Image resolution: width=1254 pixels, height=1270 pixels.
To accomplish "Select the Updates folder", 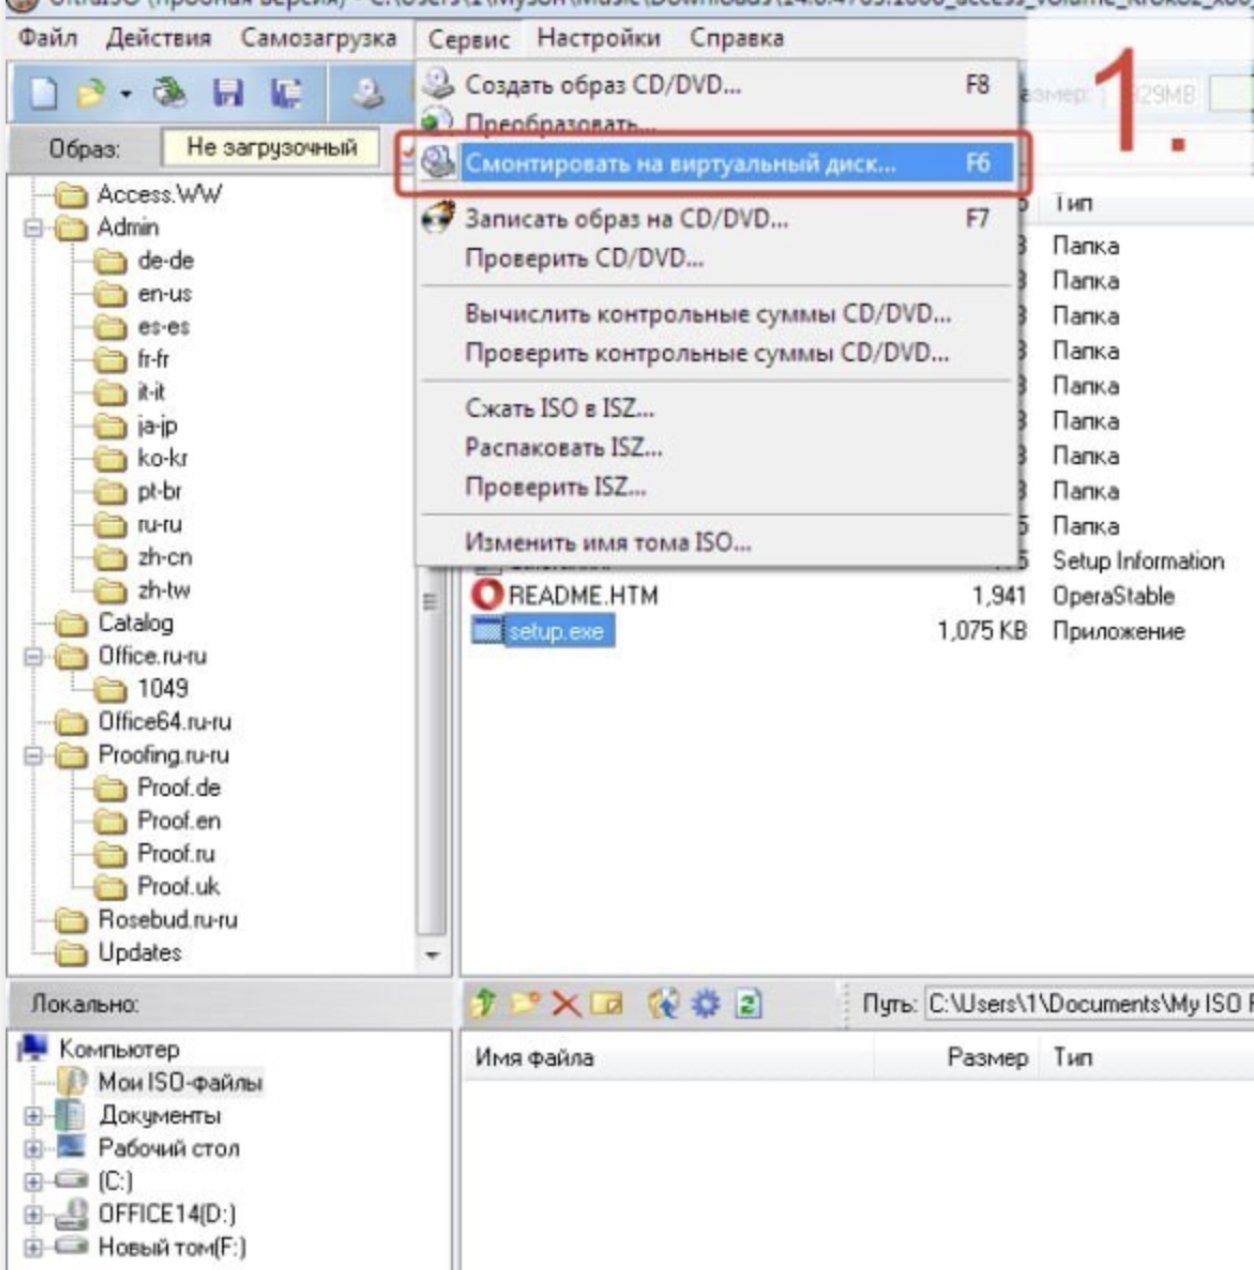I will pyautogui.click(x=139, y=952).
